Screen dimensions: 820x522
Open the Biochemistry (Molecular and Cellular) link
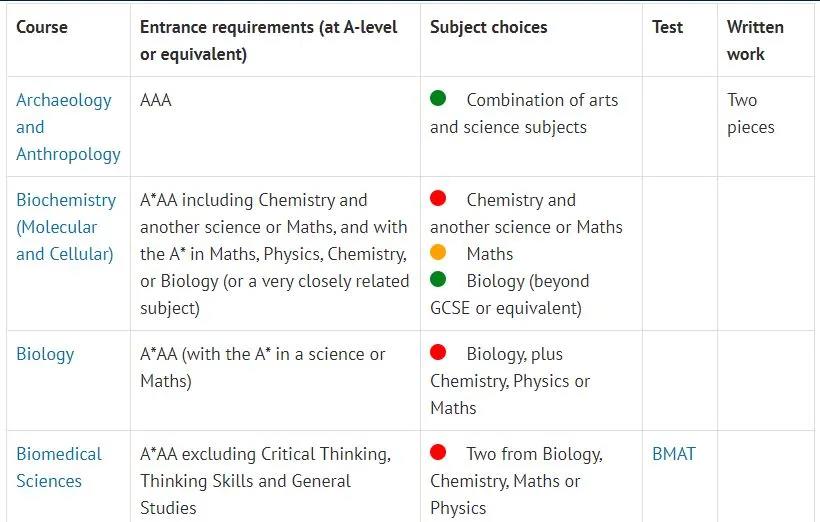[x=66, y=227]
